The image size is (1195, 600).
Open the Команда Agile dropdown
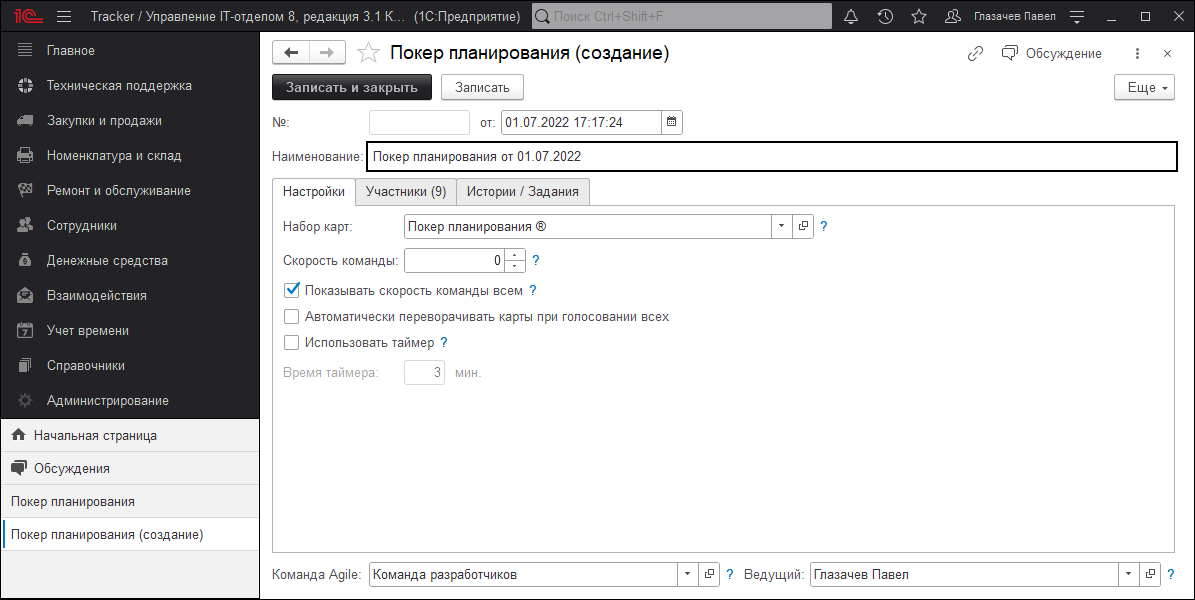687,574
